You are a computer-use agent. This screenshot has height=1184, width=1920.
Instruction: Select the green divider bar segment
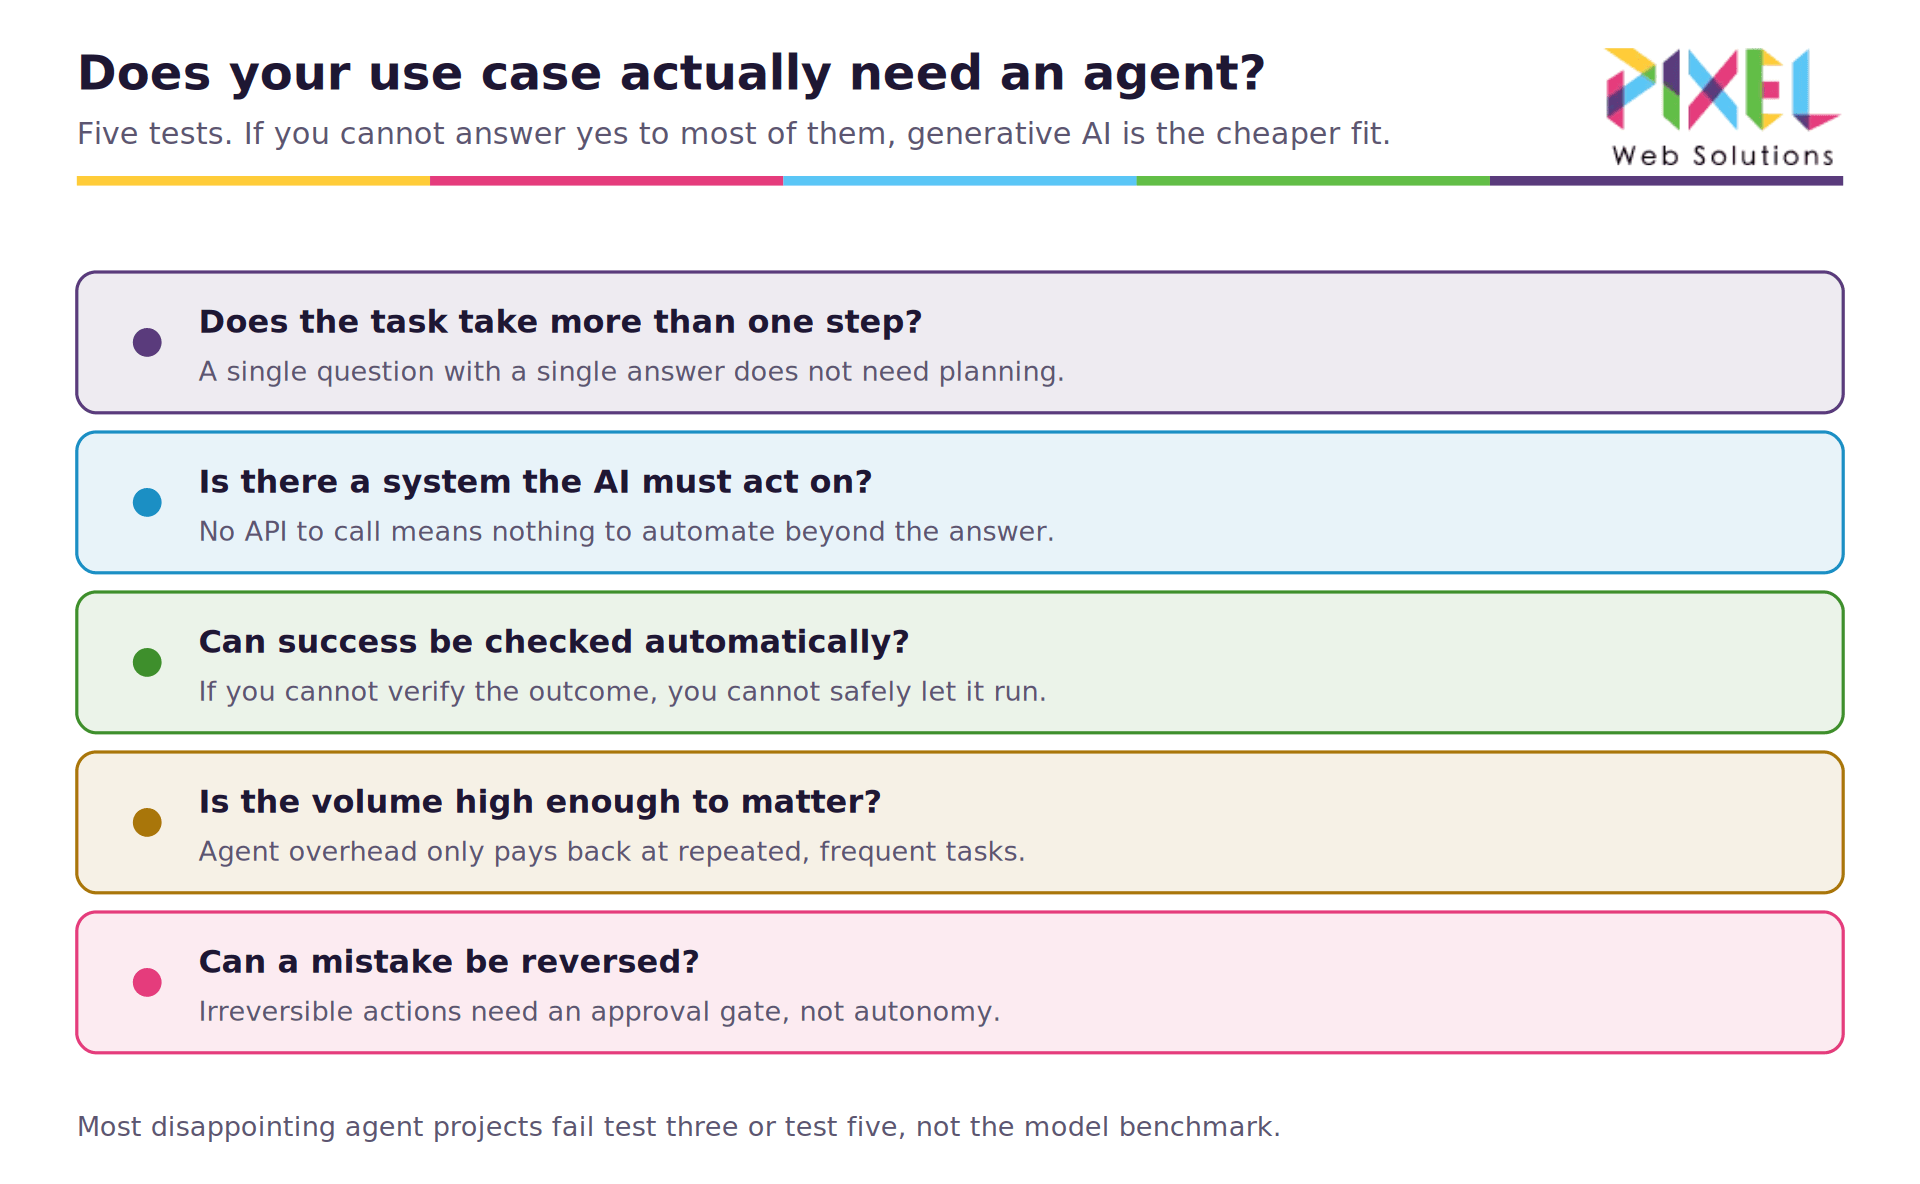1313,181
